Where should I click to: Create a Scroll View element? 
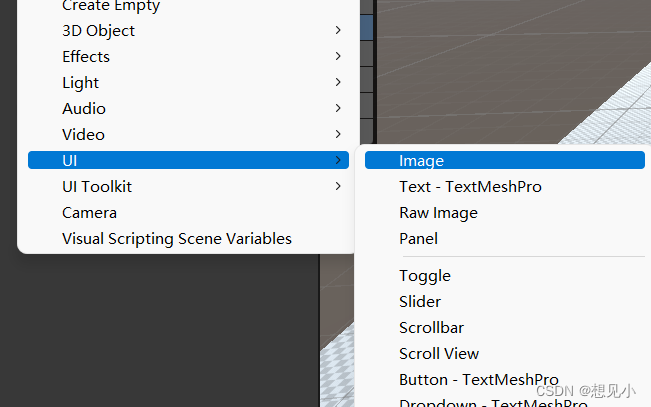(504, 354)
